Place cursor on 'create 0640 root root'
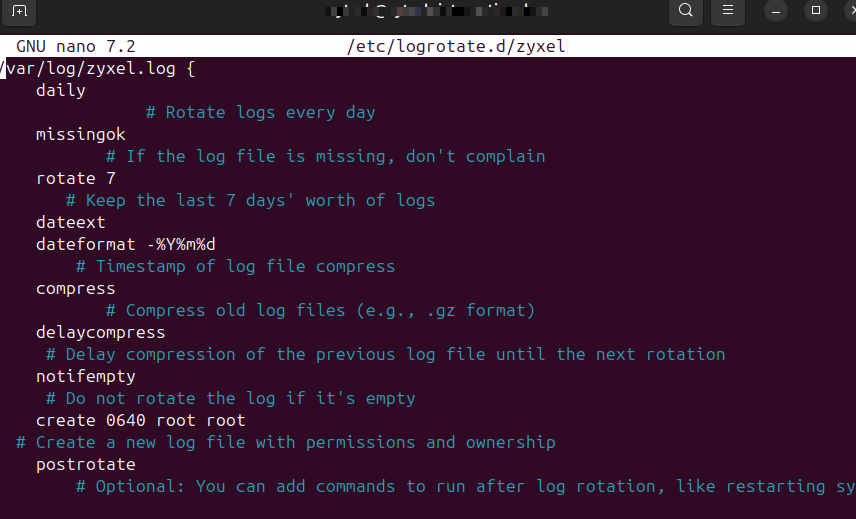Viewport: 856px width, 519px height. coord(140,421)
